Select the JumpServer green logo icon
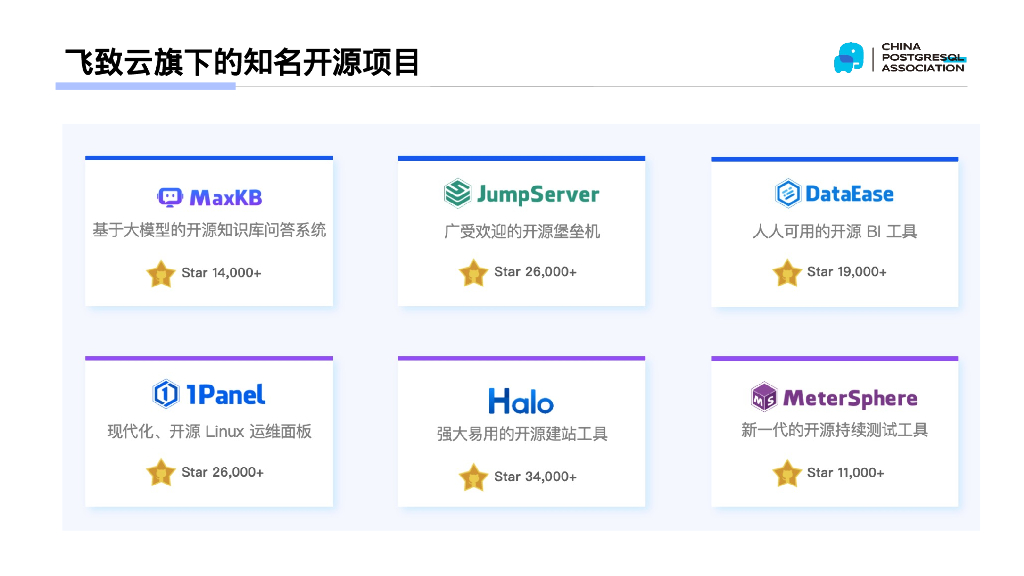Viewport: 1024px width, 576px height. coord(456,195)
